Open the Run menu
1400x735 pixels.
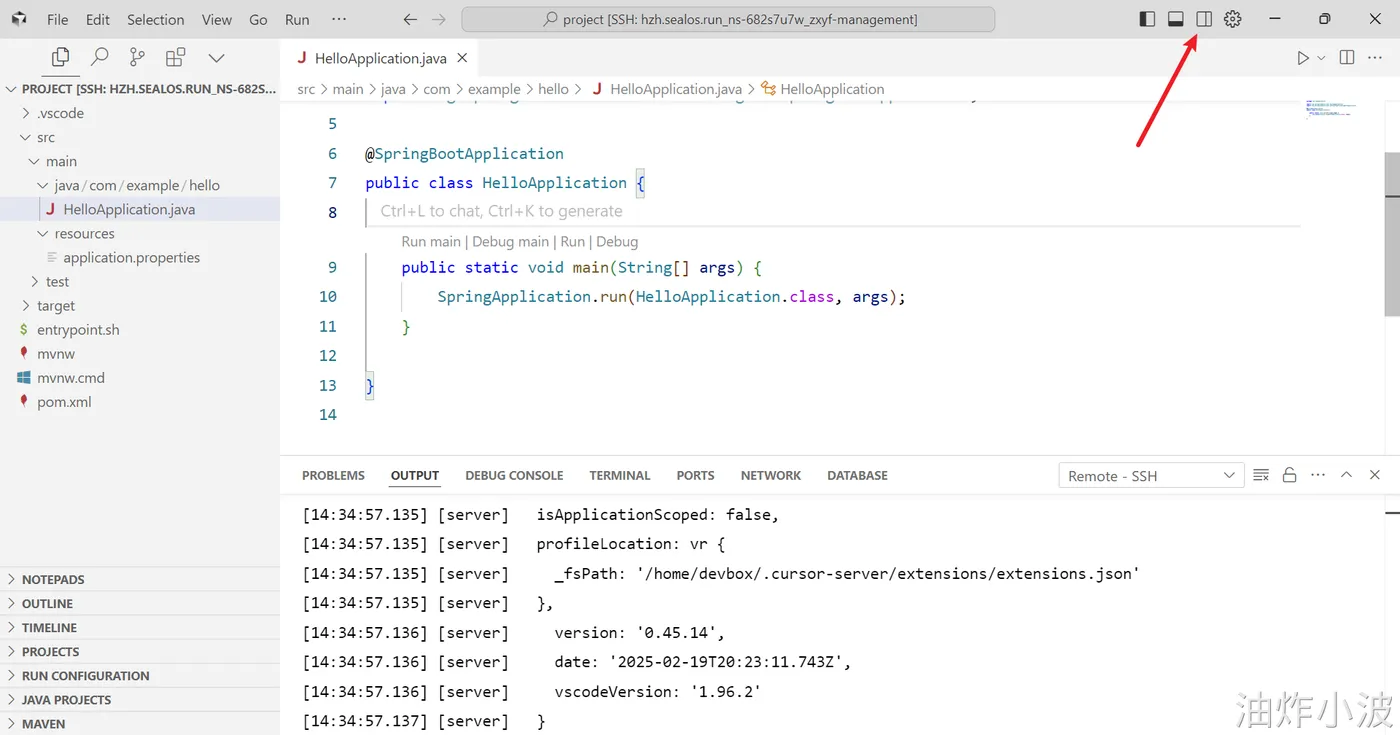coord(297,19)
